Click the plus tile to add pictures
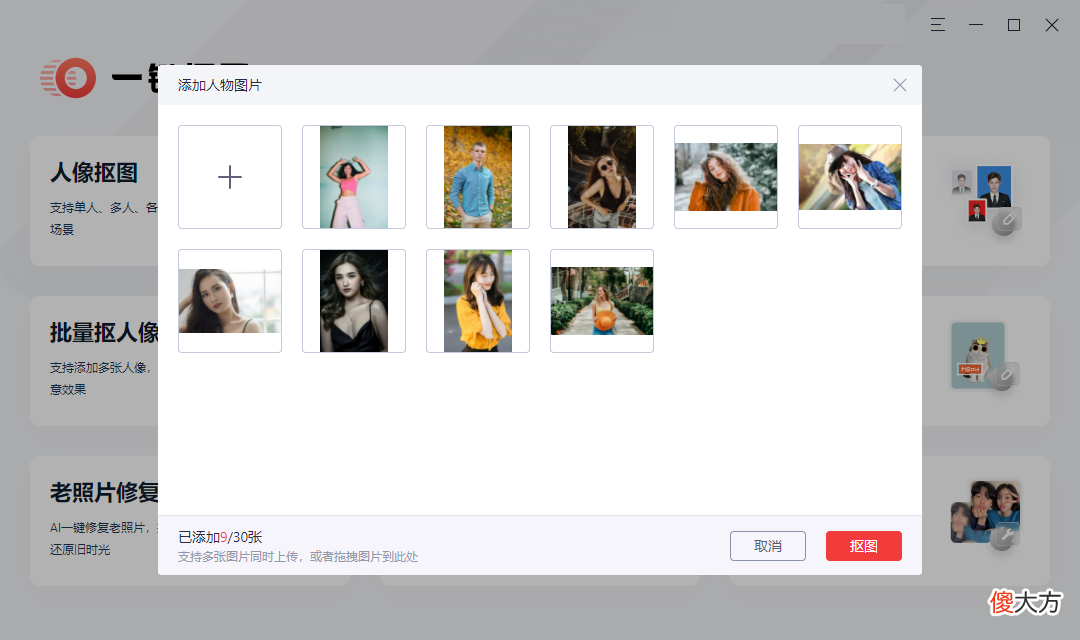This screenshot has height=640, width=1080. tap(230, 177)
